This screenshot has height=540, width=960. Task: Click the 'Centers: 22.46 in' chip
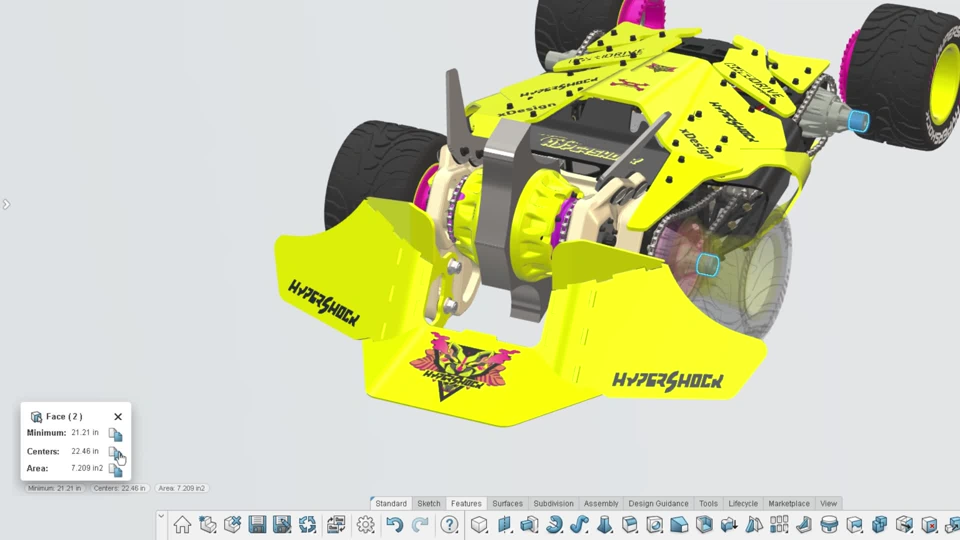coord(119,488)
